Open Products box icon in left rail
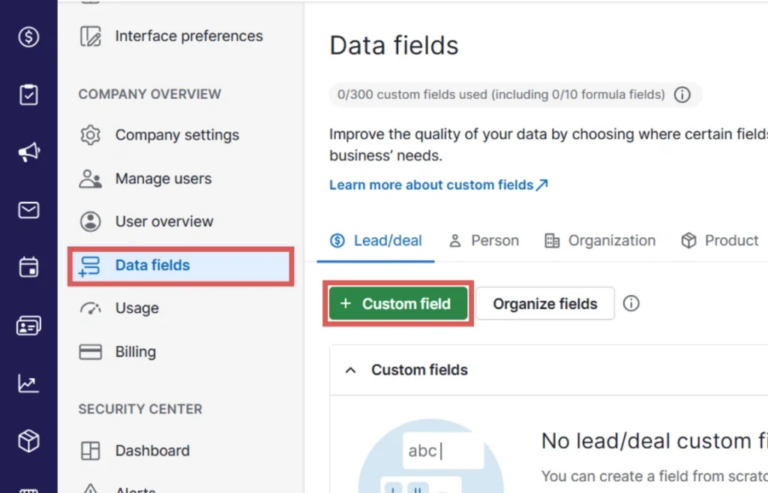 click(28, 441)
